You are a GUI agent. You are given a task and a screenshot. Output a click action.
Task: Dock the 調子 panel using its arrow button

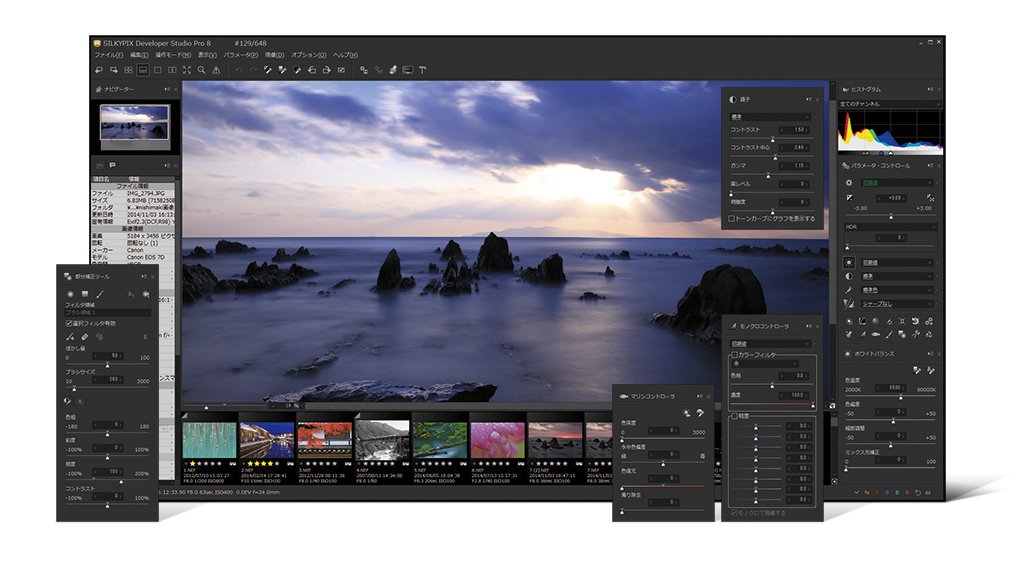(807, 99)
